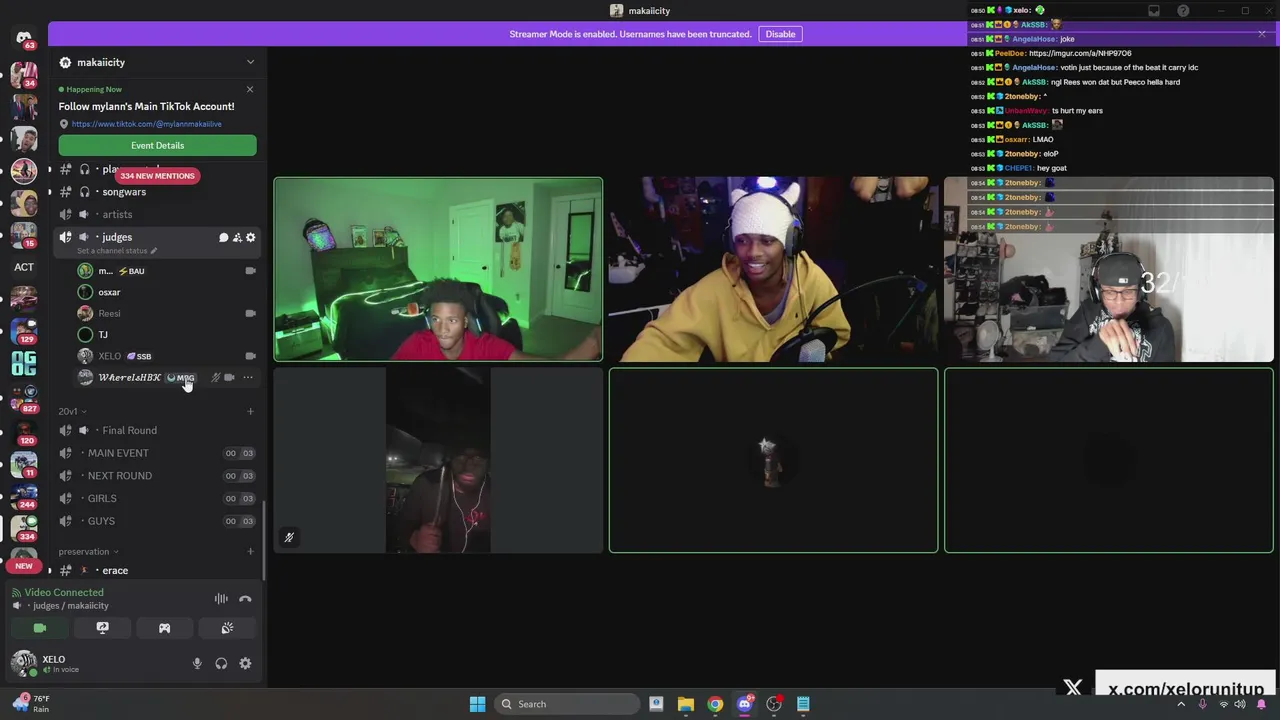Screen dimensions: 1280x720
Task: Deafen audio with headphones icon
Action: pyautogui.click(x=221, y=663)
